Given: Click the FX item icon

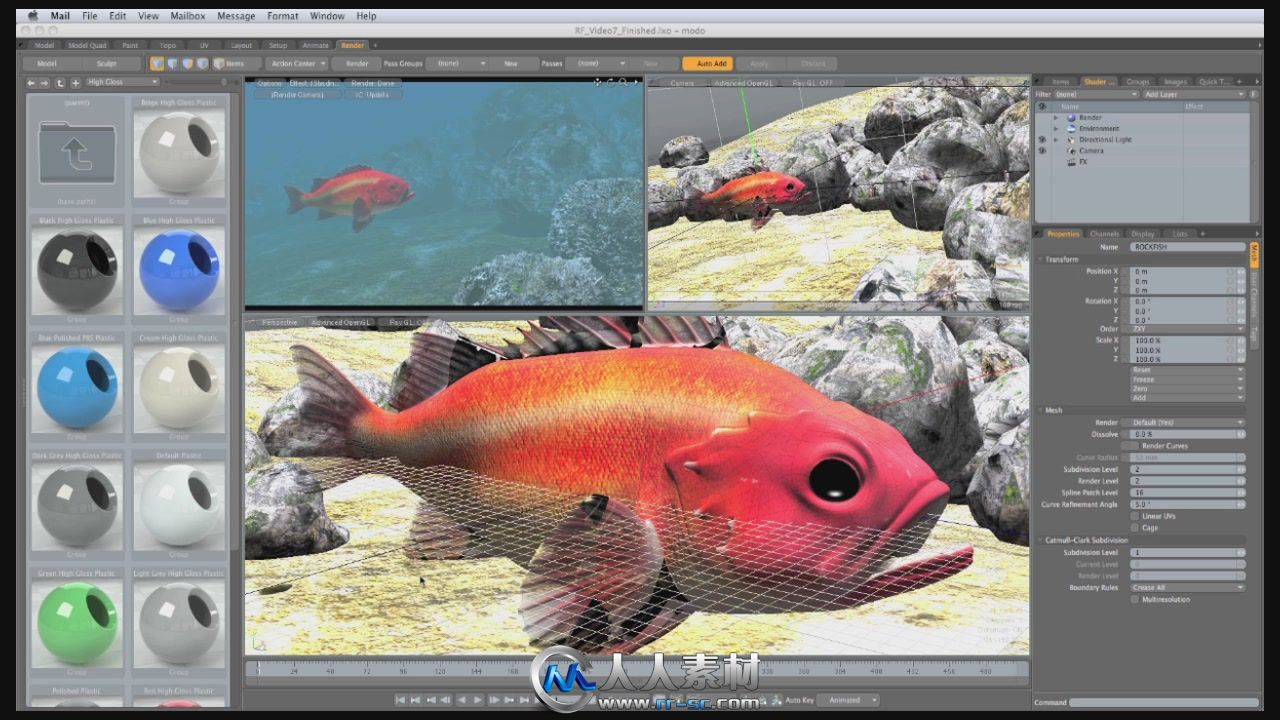Looking at the screenshot, I should [1071, 162].
